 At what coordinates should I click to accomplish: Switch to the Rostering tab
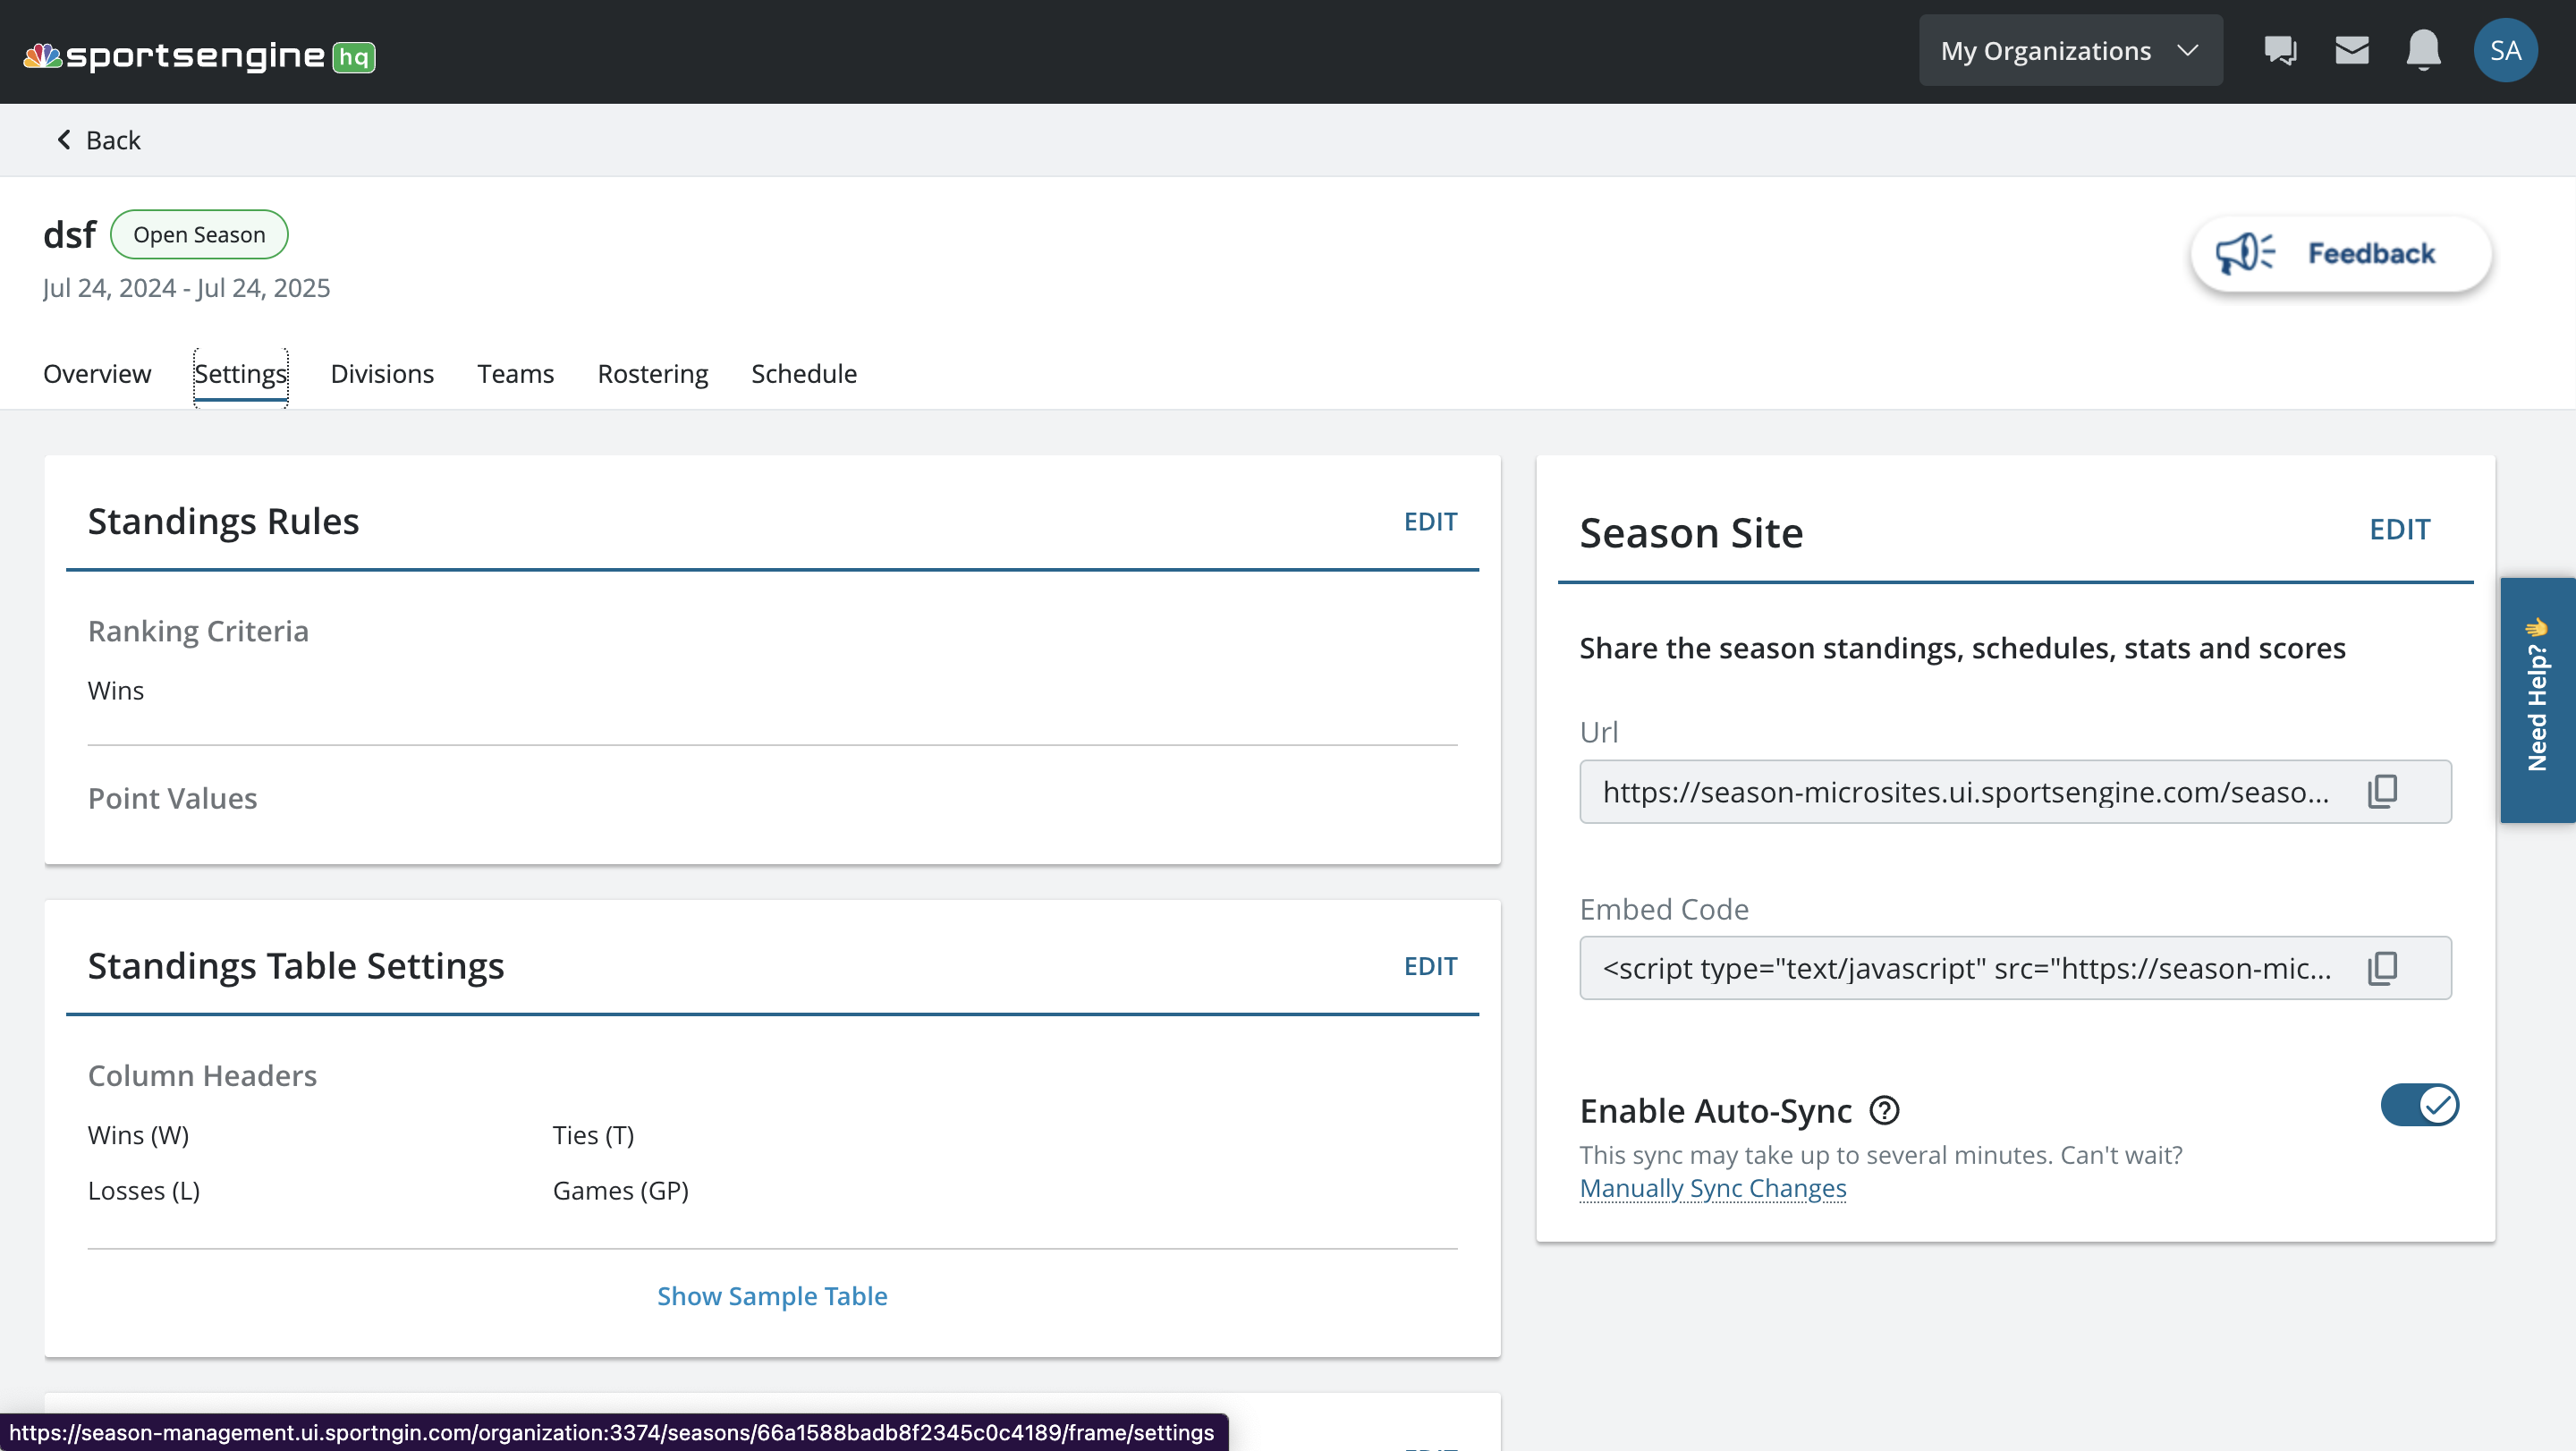point(652,373)
